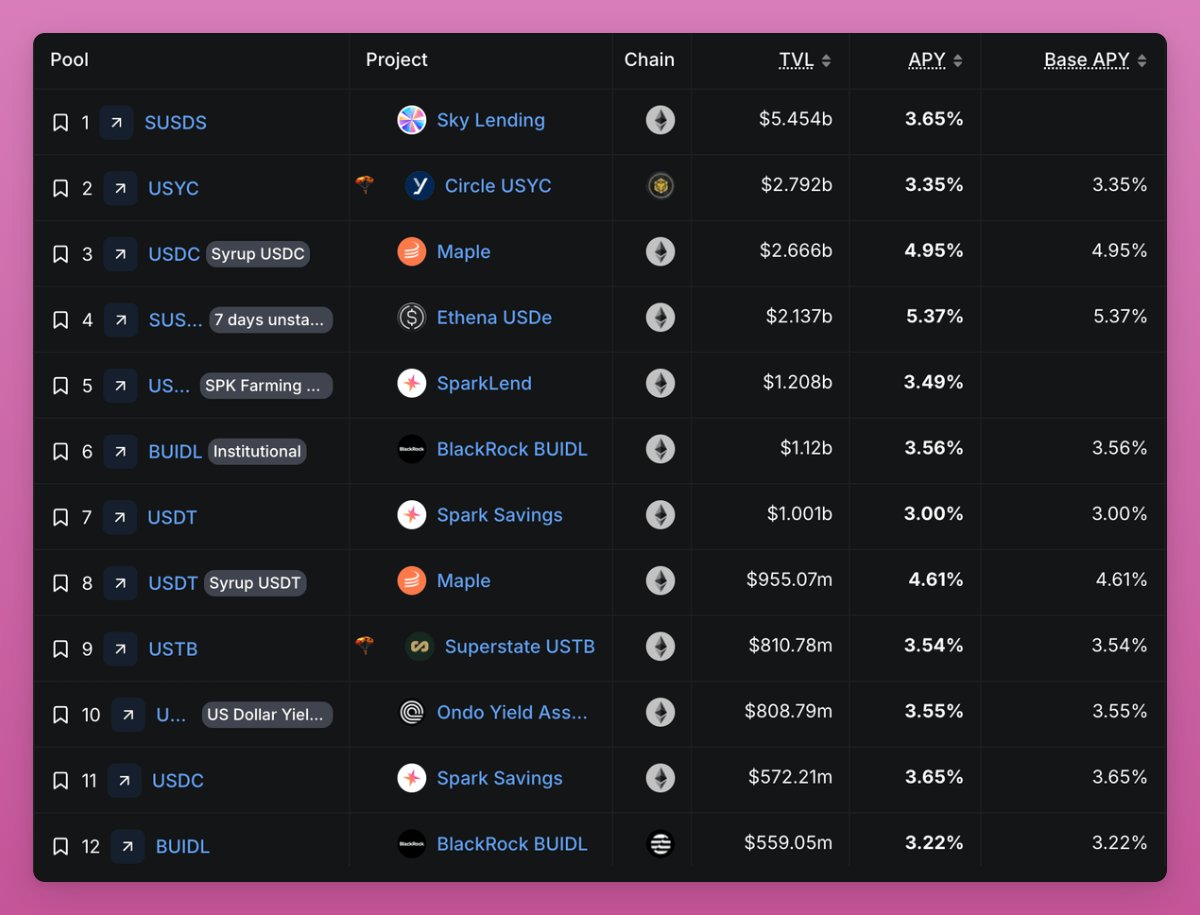
Task: Open the SUSDS pool arrow icon
Action: pyautogui.click(x=116, y=122)
